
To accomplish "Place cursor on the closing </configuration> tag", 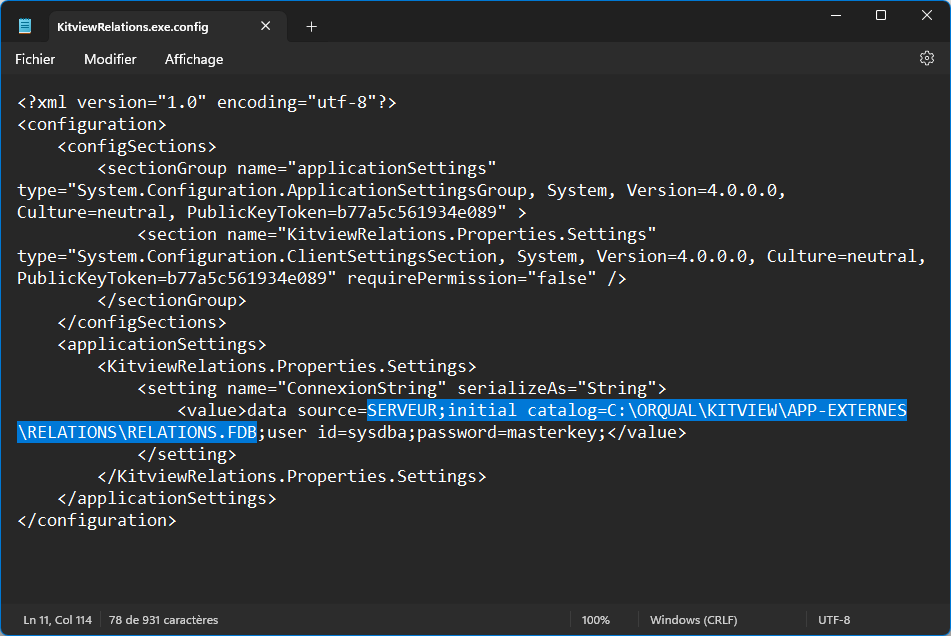I will tap(97, 520).
